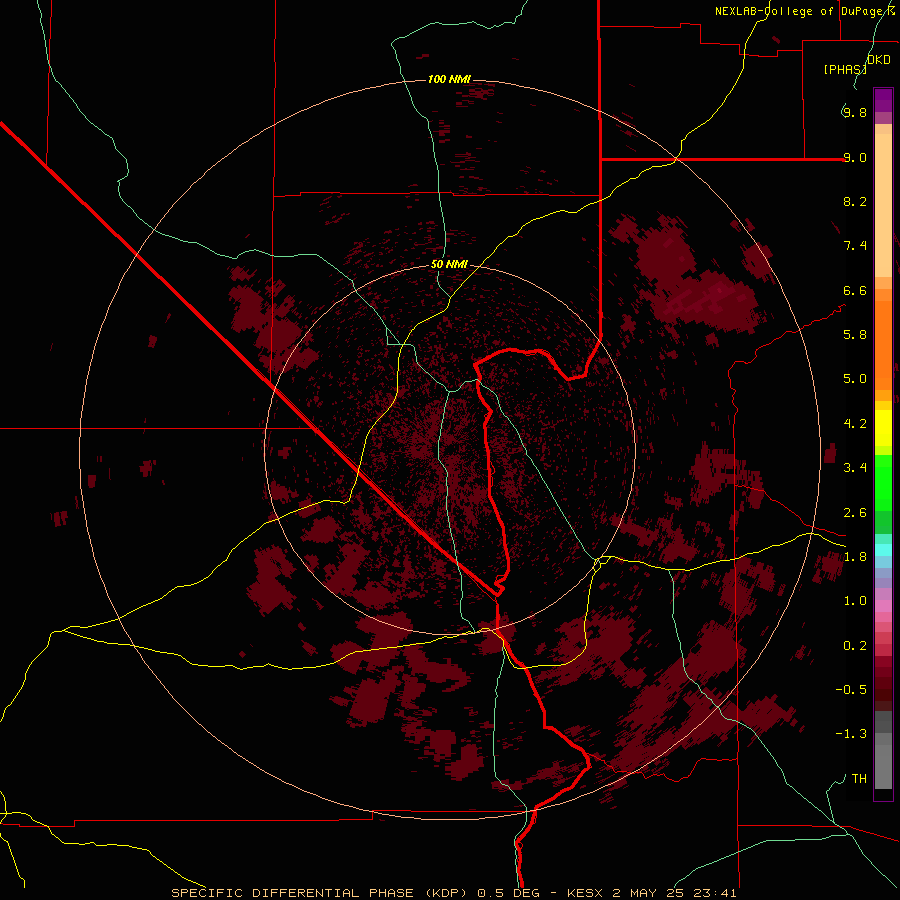Click the -1.3 scale label
Viewport: 900px width, 900px height.
pos(851,734)
